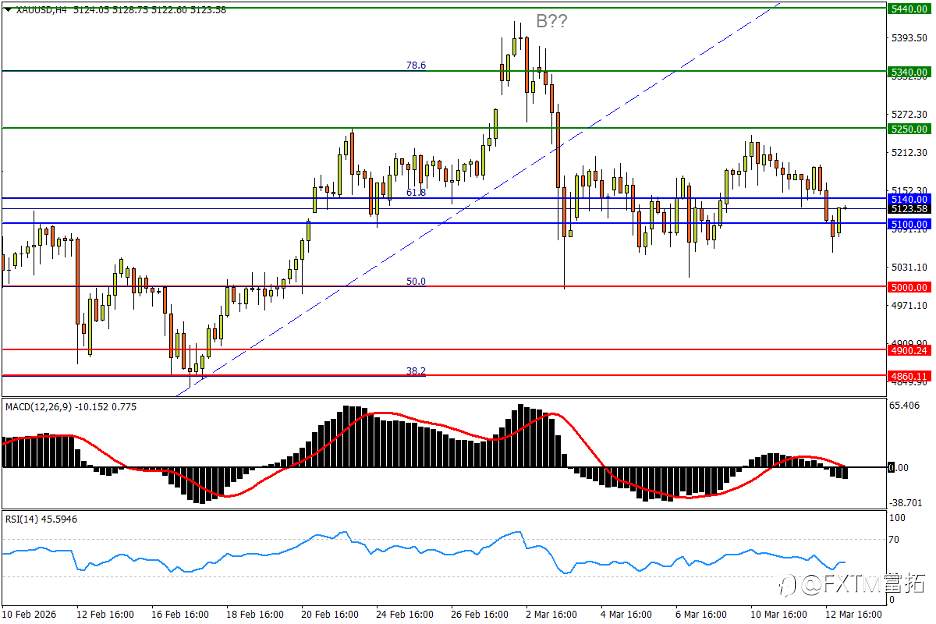The image size is (936, 624).
Task: Click the 38.2 Fibonacci level label
Action: tap(416, 371)
